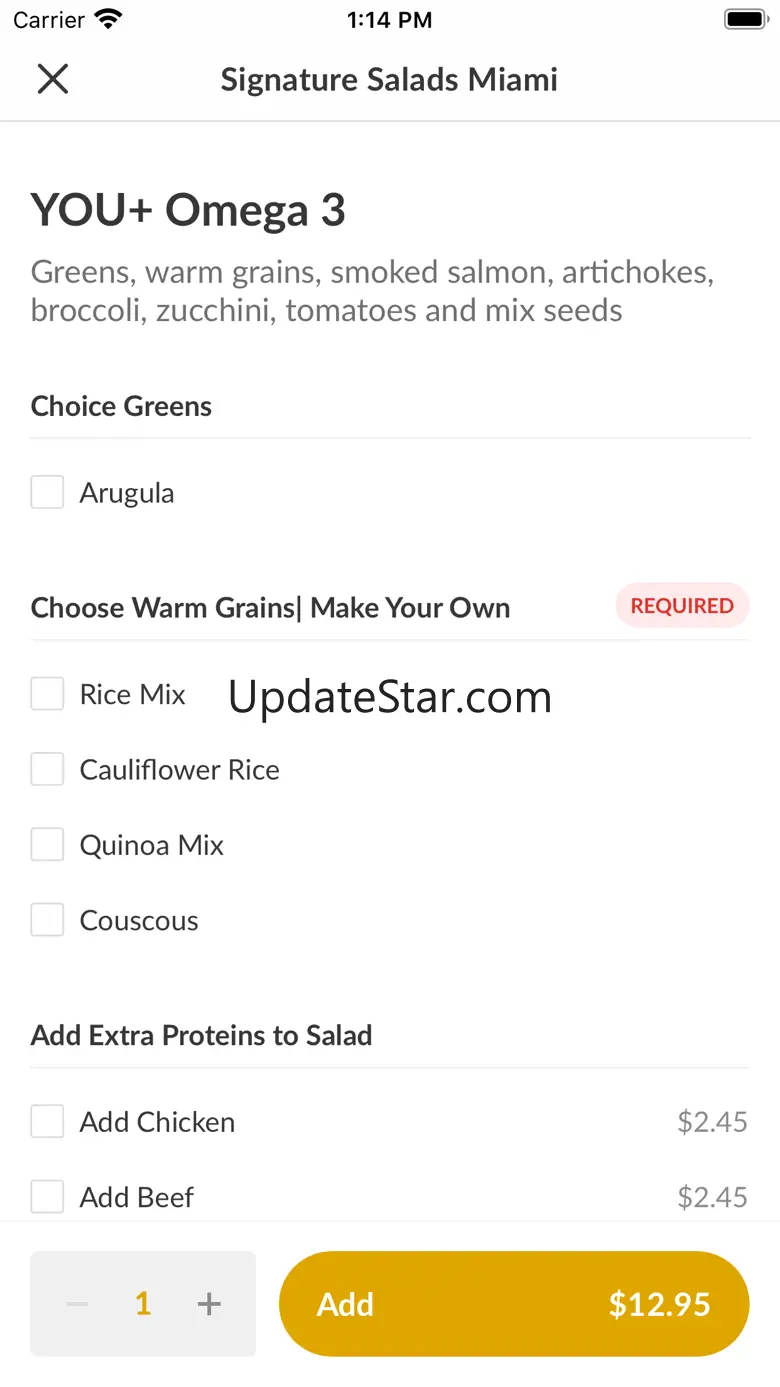The width and height of the screenshot is (780, 1387).
Task: Tap the Wi-Fi status icon
Action: point(107,20)
